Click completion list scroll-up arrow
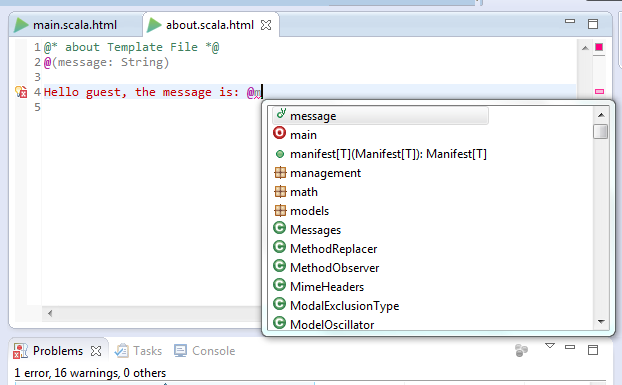This screenshot has width=622, height=385. coord(601,115)
